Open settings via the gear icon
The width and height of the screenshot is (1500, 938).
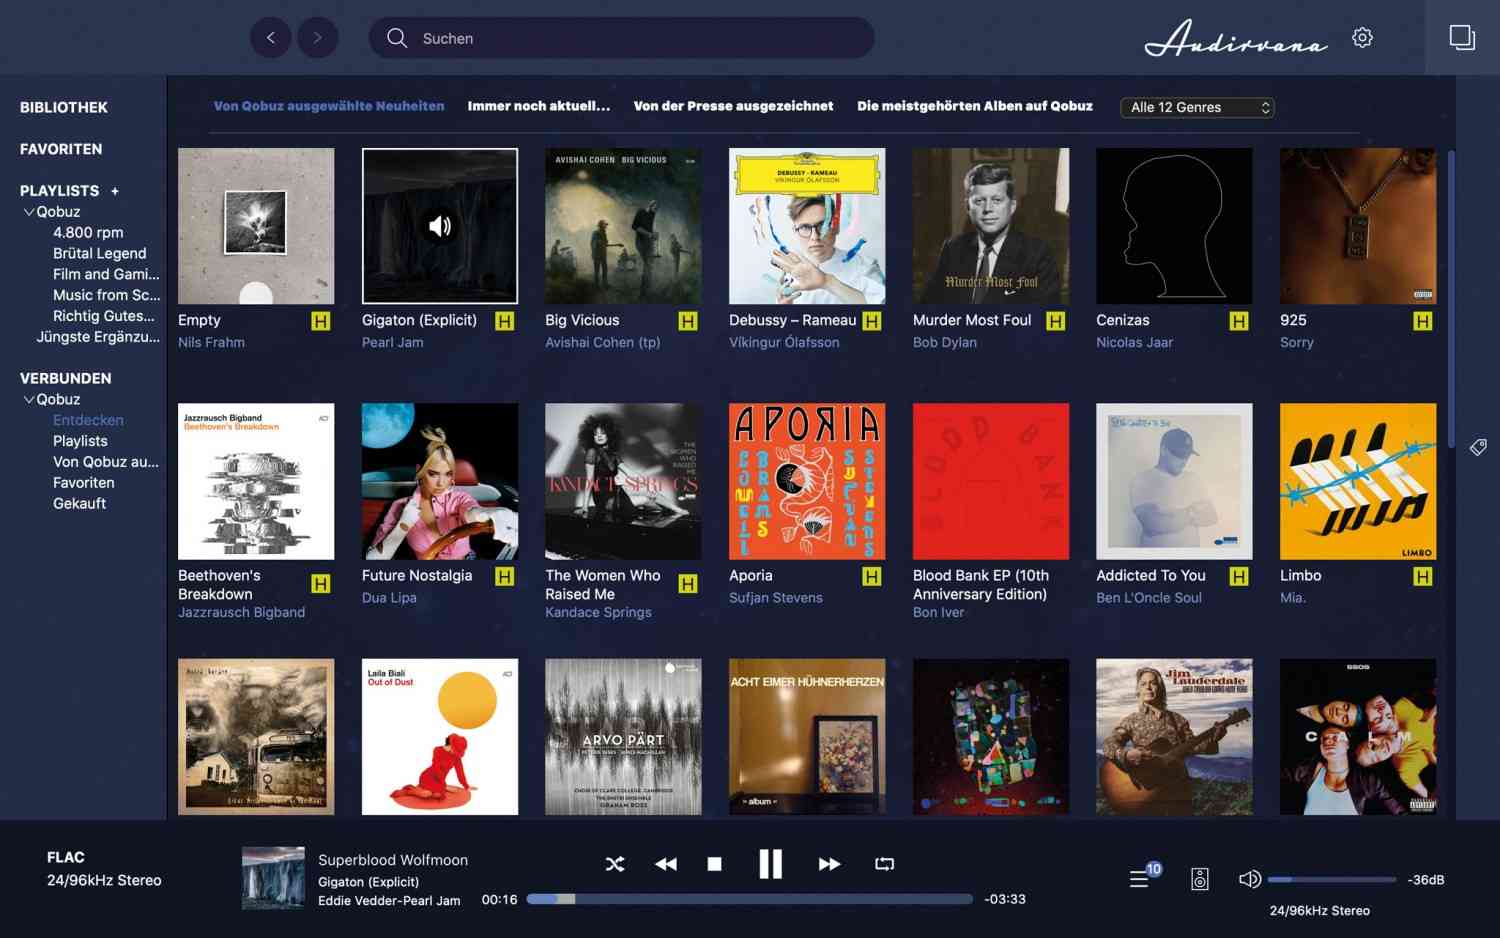click(1362, 38)
